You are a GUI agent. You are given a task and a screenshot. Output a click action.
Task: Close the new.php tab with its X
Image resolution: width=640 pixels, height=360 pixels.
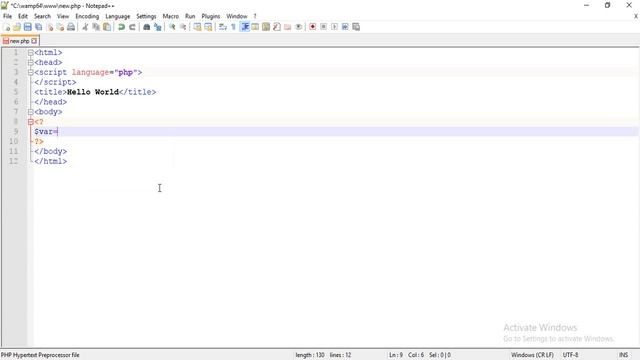click(x=34, y=41)
